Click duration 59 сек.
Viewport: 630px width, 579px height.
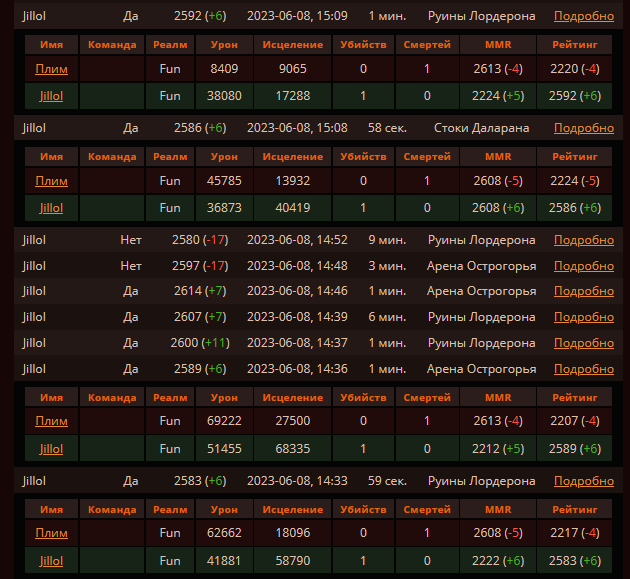(387, 481)
